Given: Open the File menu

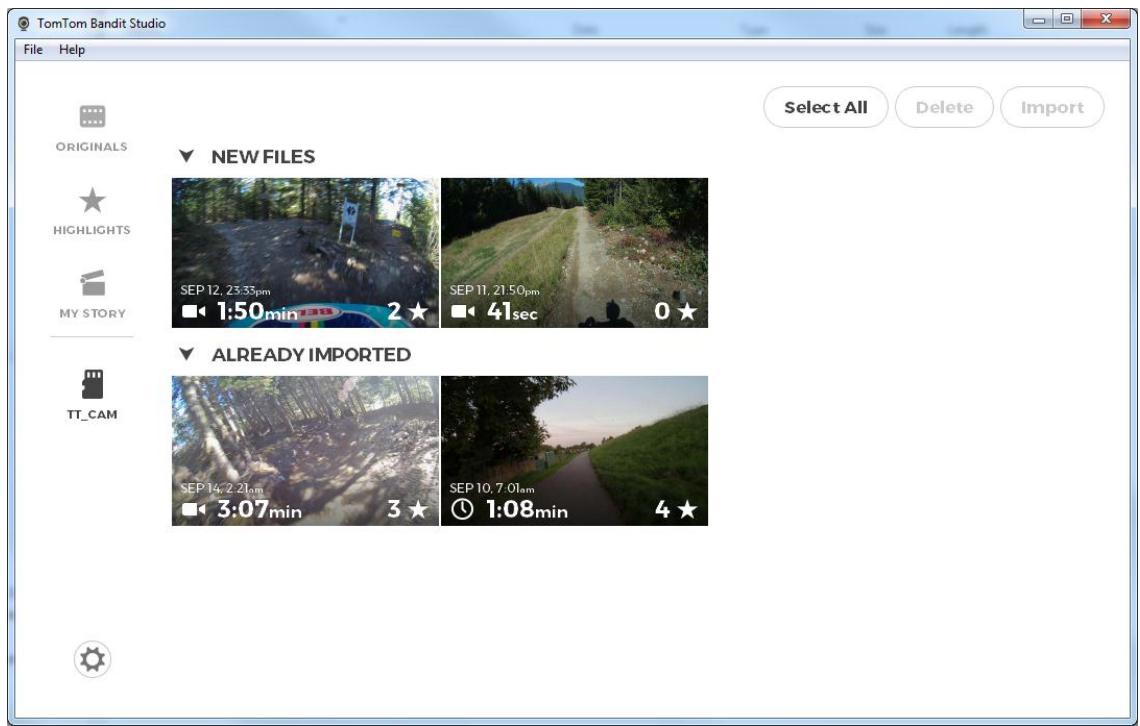Looking at the screenshot, I should (x=33, y=49).
